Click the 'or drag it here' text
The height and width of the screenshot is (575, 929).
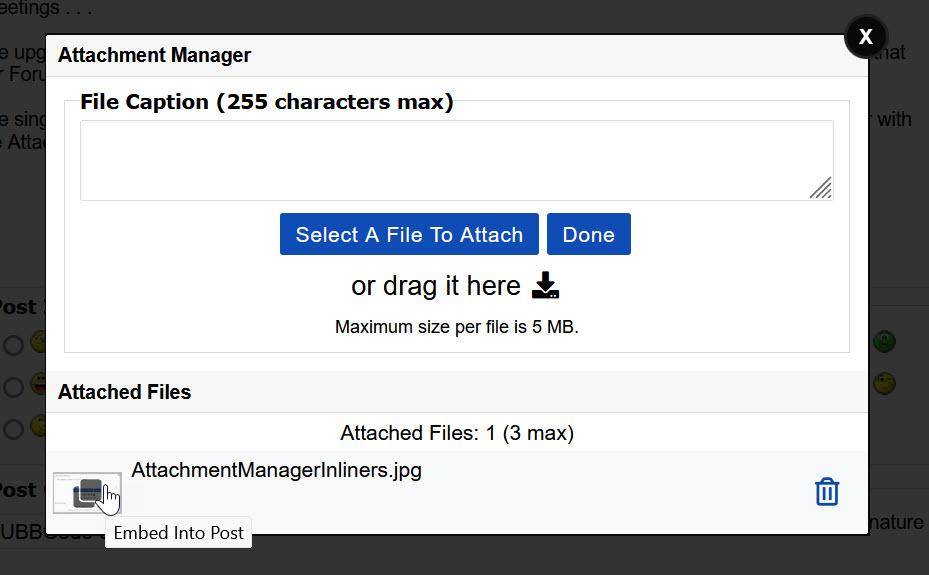(436, 286)
